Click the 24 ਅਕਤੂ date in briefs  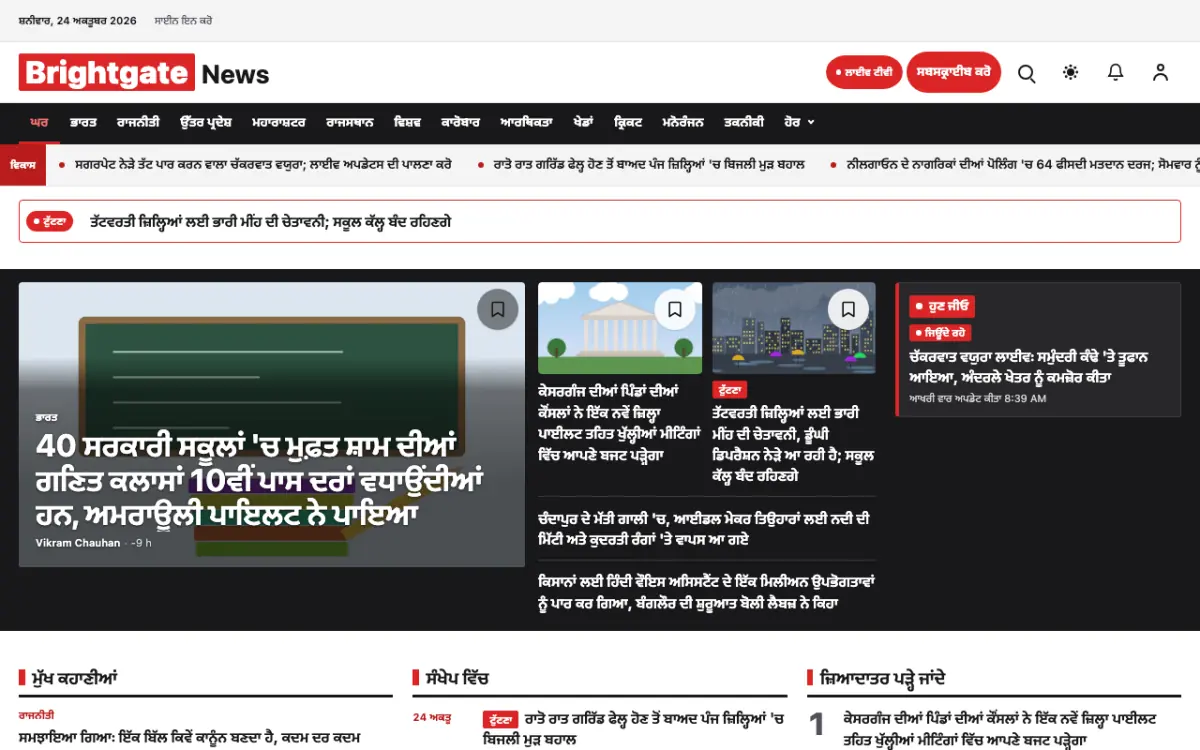(x=432, y=718)
